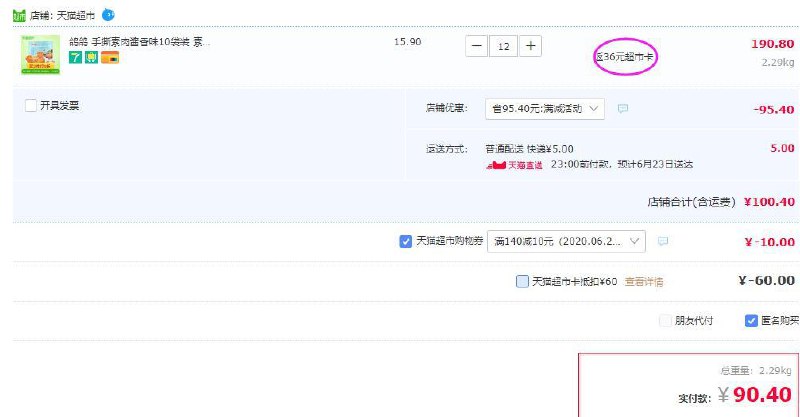Click the quantity field showing 12
The width and height of the screenshot is (800, 417).
pos(504,46)
